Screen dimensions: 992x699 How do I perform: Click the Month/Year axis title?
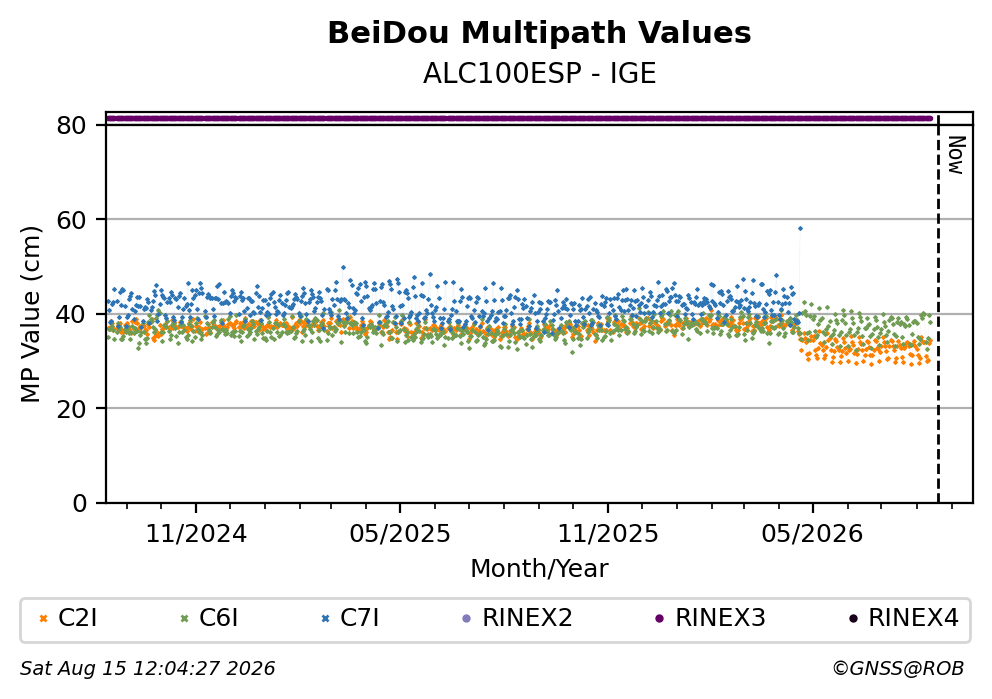[x=539, y=569]
